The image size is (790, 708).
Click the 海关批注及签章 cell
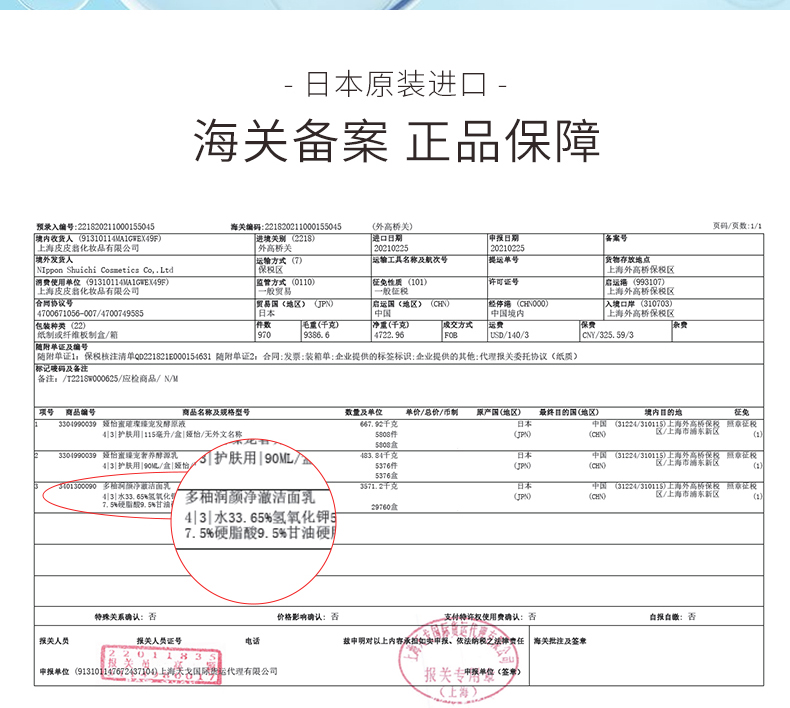pos(646,655)
